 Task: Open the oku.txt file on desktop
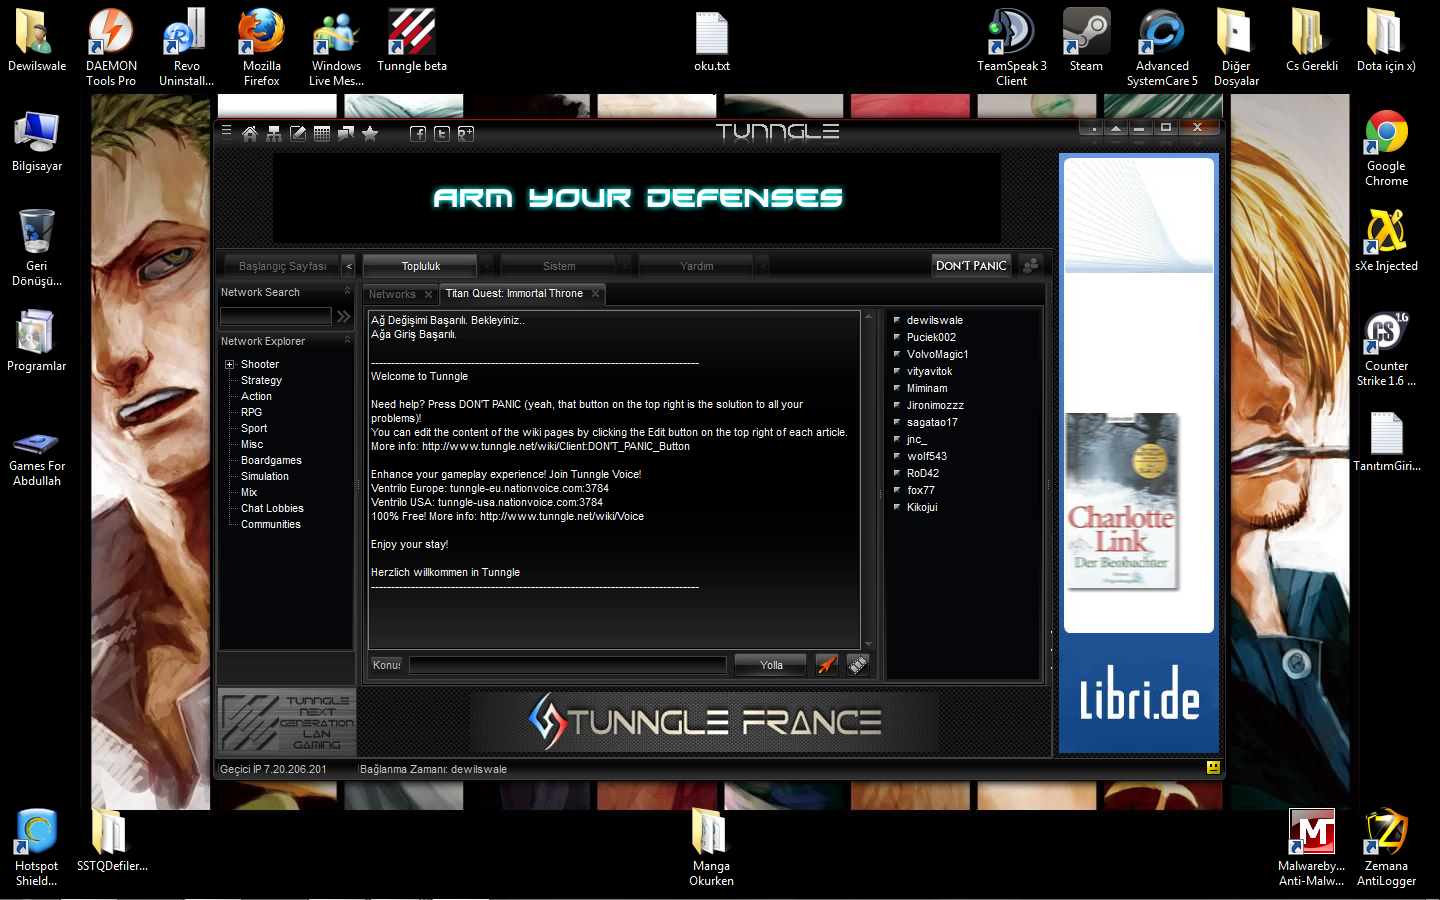click(711, 42)
